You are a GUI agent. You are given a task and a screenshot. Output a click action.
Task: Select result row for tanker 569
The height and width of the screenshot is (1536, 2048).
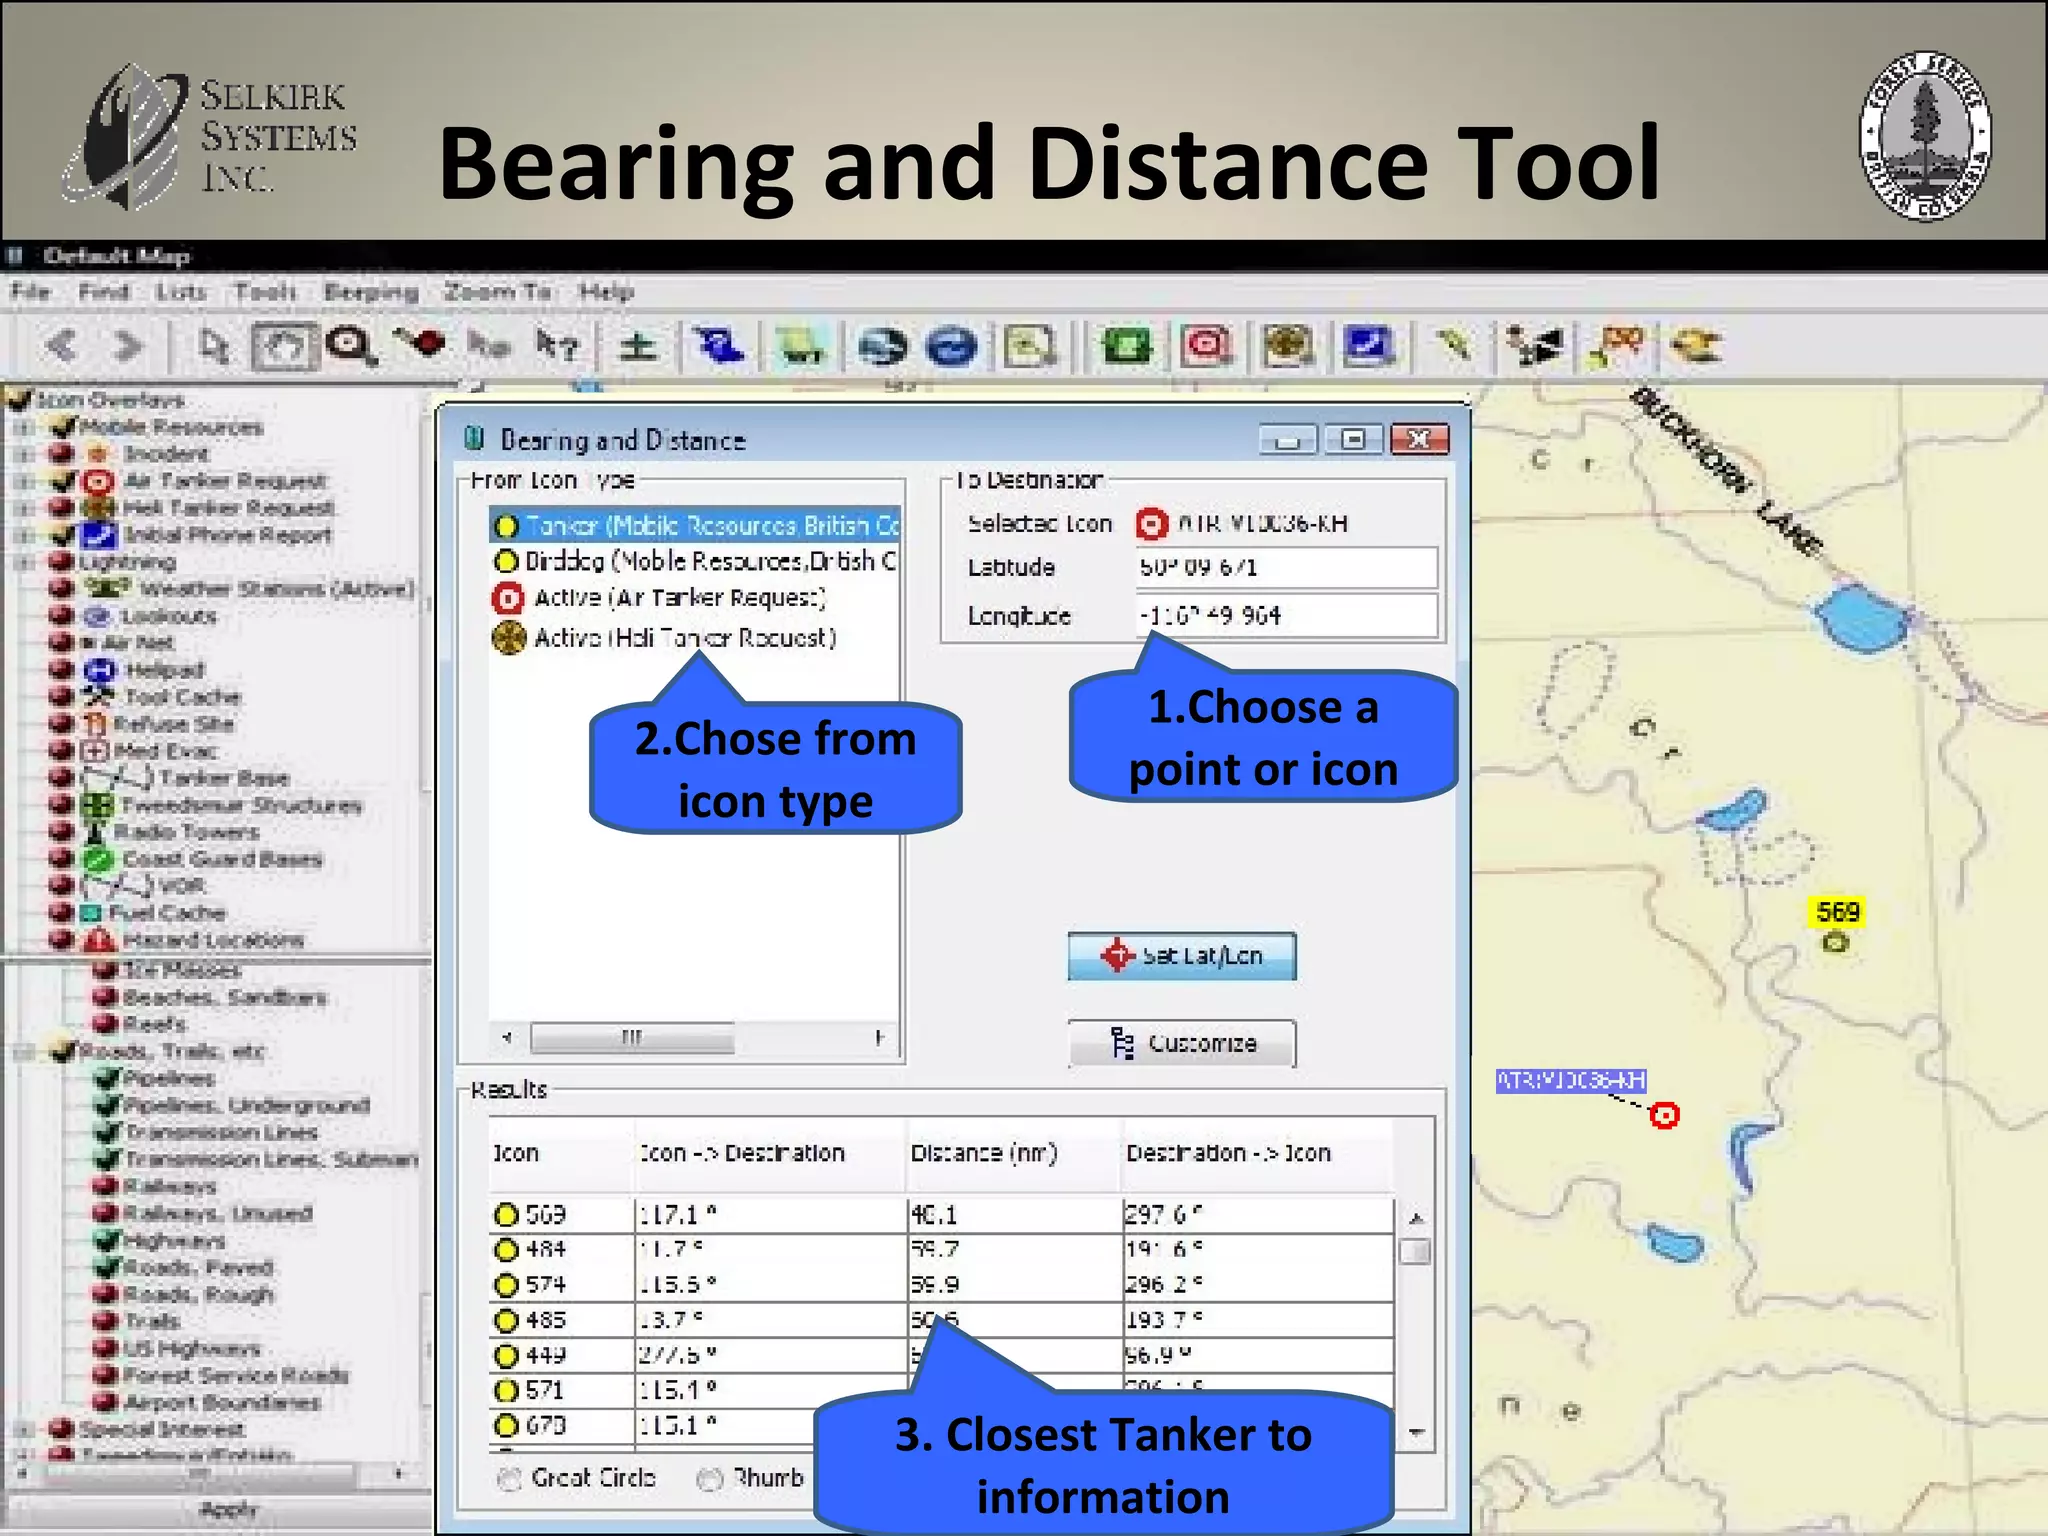[942, 1214]
